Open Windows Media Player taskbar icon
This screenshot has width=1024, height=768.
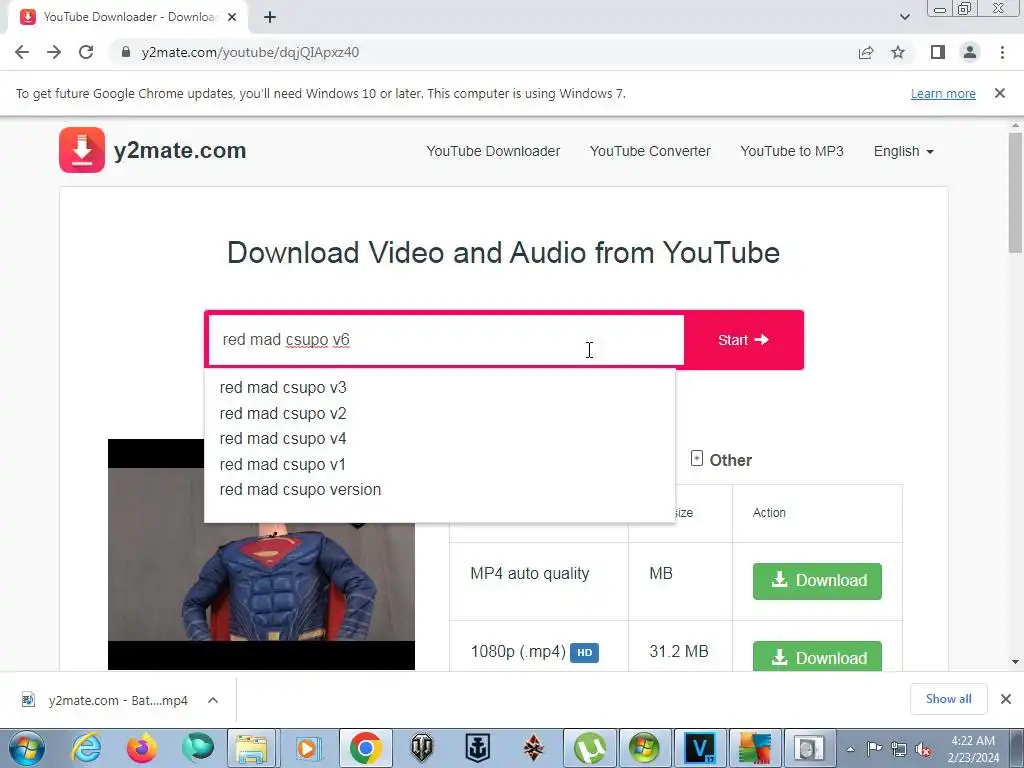[307, 748]
